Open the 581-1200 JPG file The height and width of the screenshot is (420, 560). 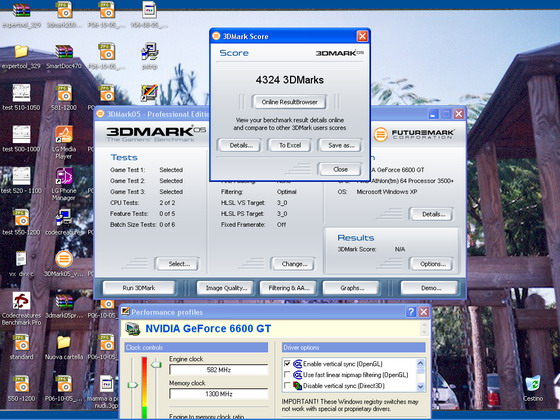coord(64,93)
